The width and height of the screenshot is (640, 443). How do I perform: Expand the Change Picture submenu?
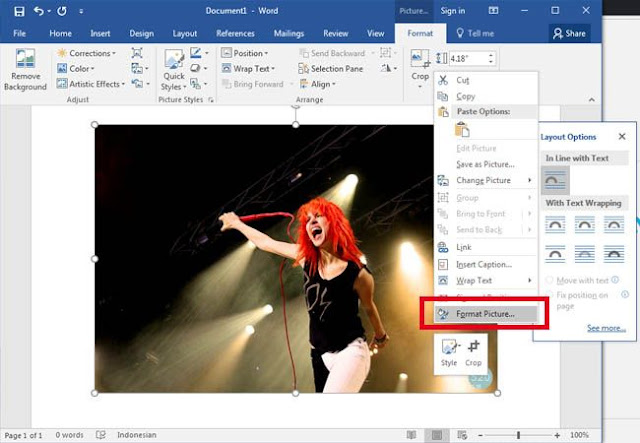pos(485,180)
